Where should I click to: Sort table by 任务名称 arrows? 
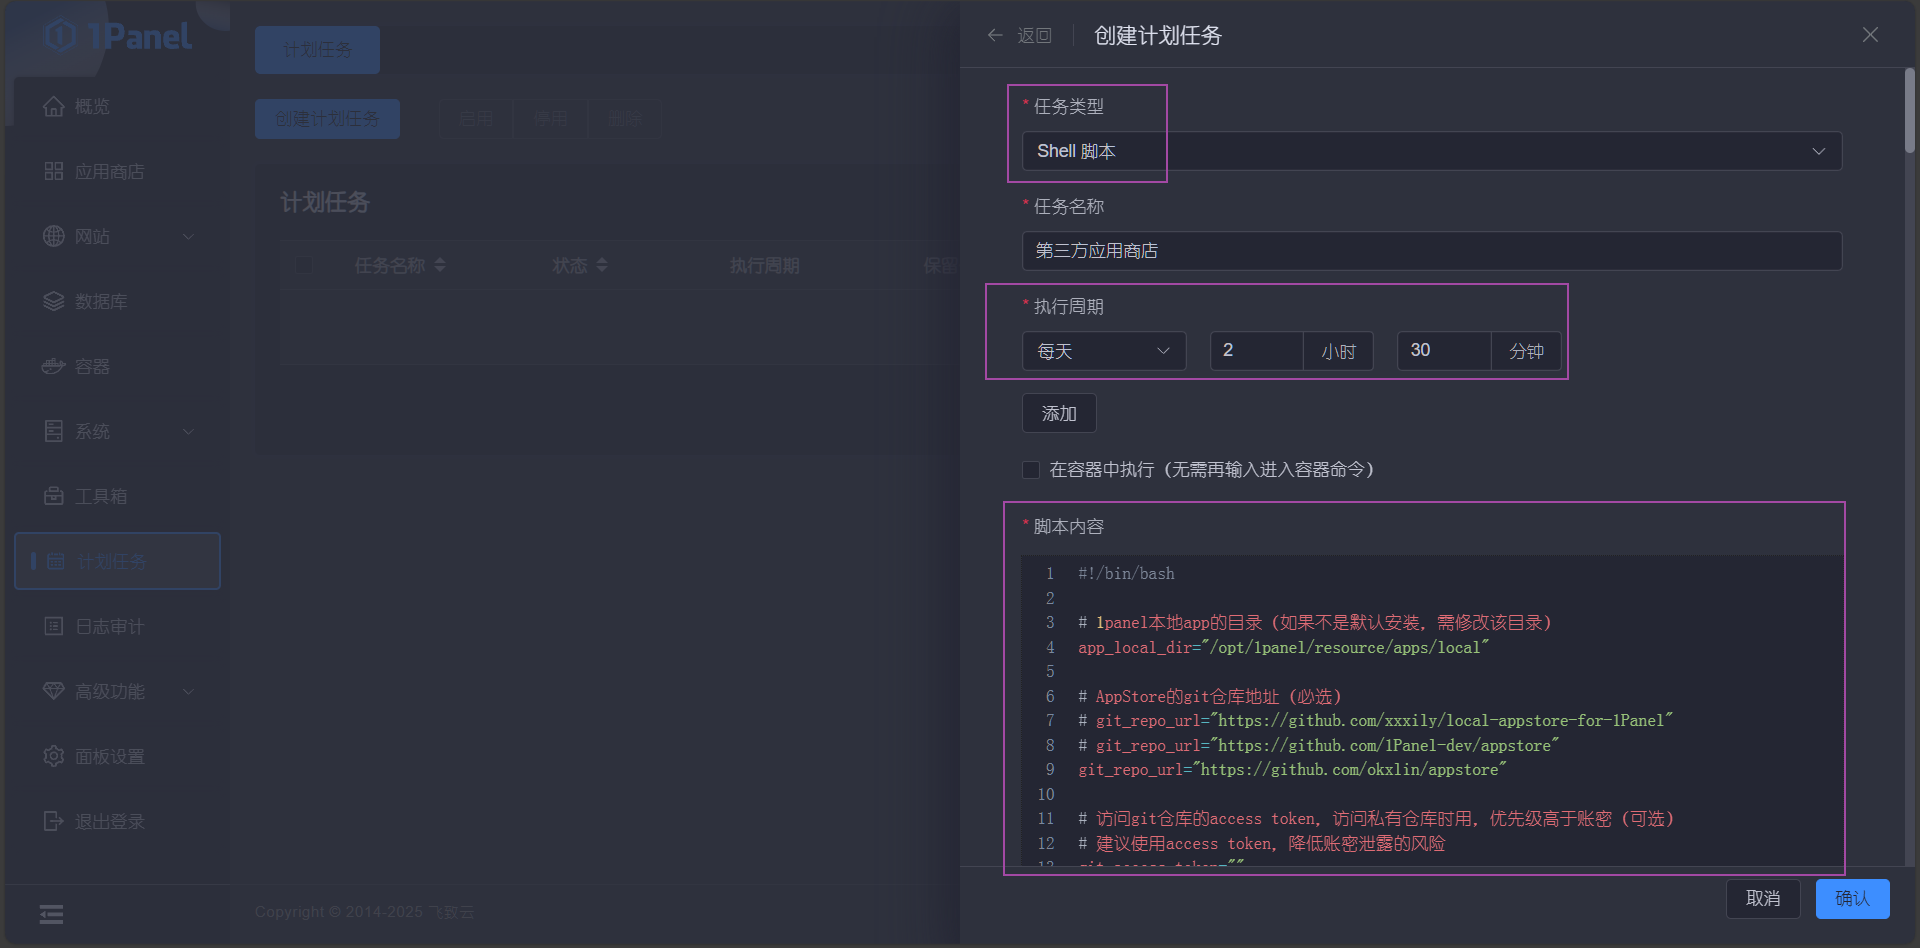pyautogui.click(x=440, y=265)
